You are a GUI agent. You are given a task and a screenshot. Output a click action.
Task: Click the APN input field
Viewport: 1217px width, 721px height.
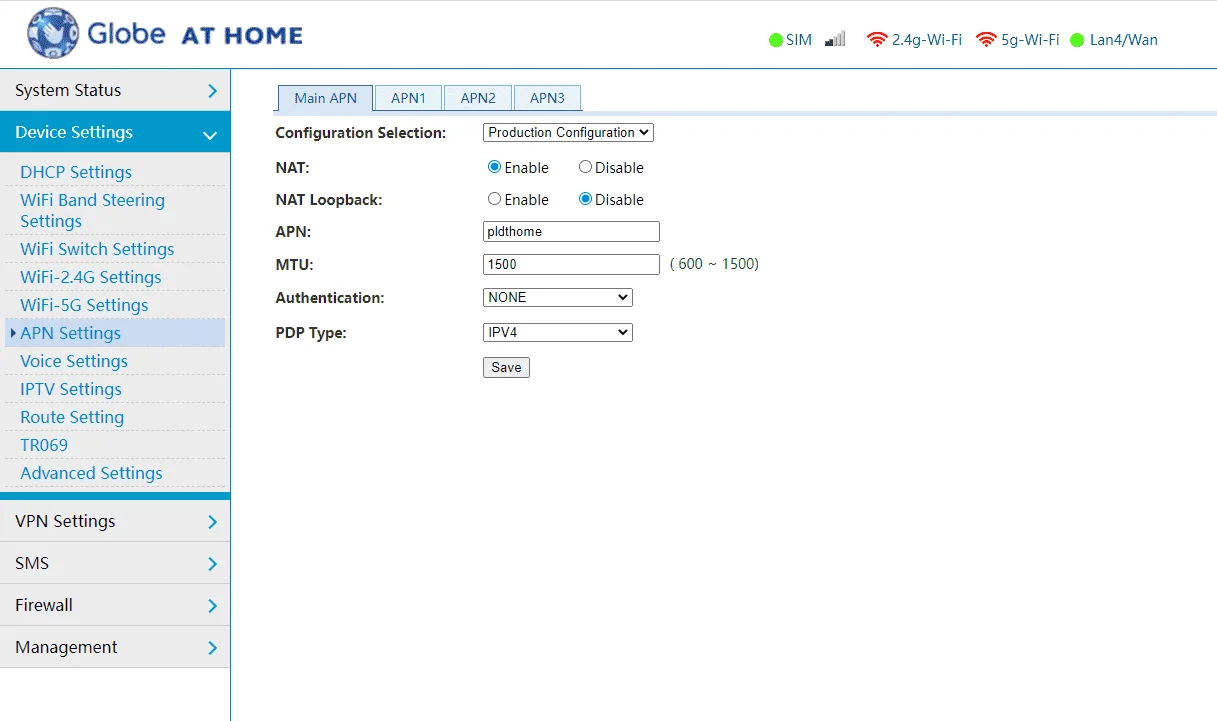pos(571,231)
